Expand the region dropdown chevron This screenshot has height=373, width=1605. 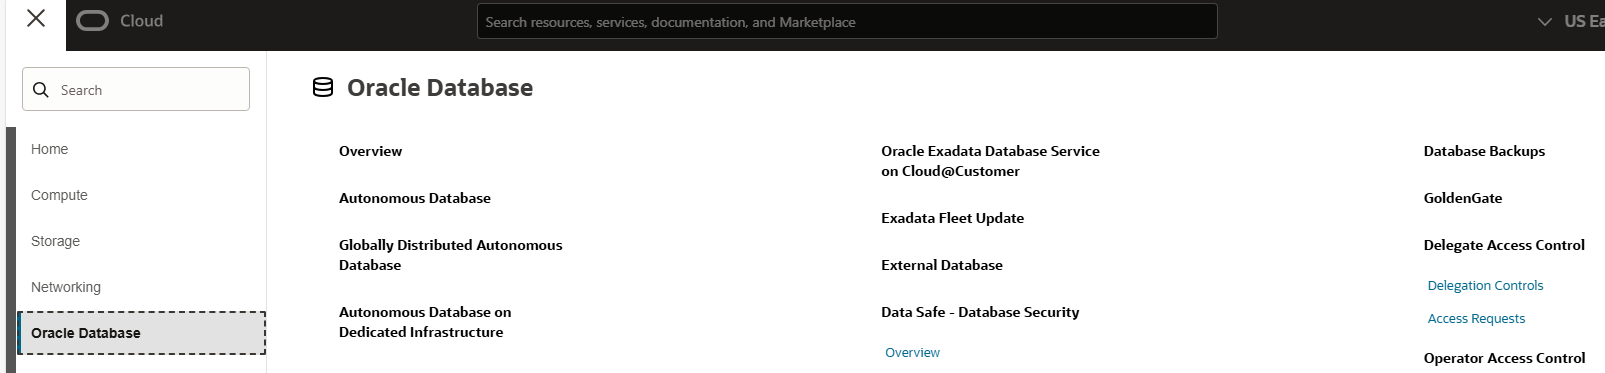click(1545, 21)
